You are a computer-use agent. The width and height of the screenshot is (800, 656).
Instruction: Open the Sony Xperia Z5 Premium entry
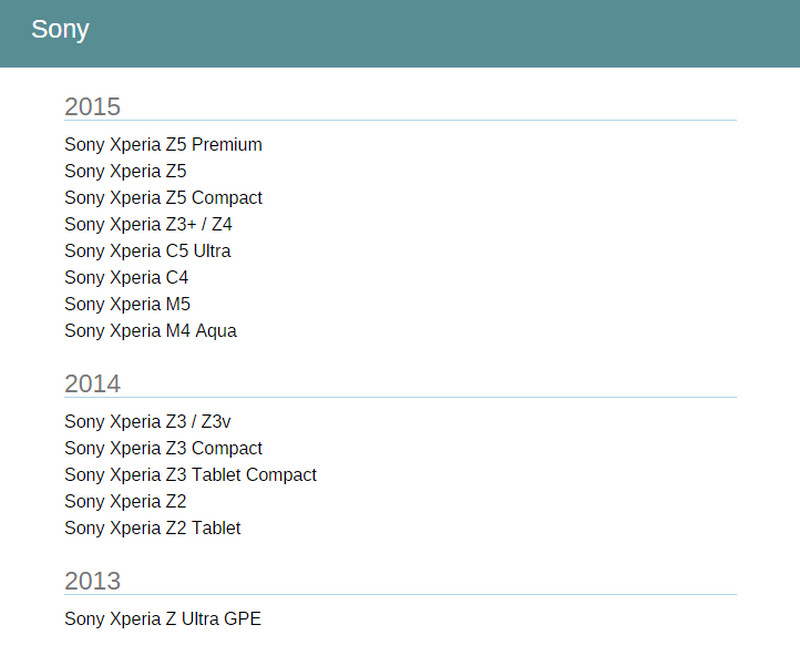coord(163,145)
